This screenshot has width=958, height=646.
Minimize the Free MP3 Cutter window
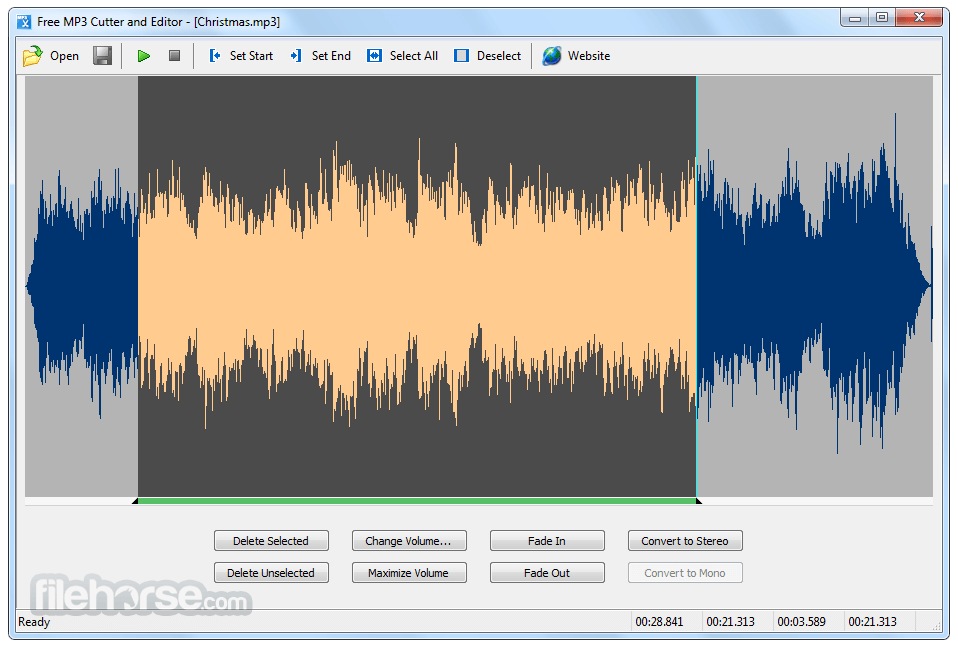pyautogui.click(x=854, y=18)
